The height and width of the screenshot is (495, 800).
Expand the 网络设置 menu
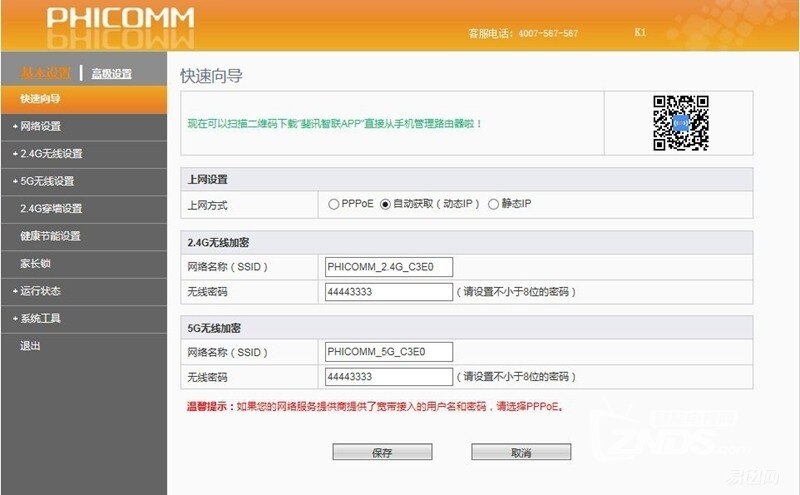pyautogui.click(x=84, y=126)
